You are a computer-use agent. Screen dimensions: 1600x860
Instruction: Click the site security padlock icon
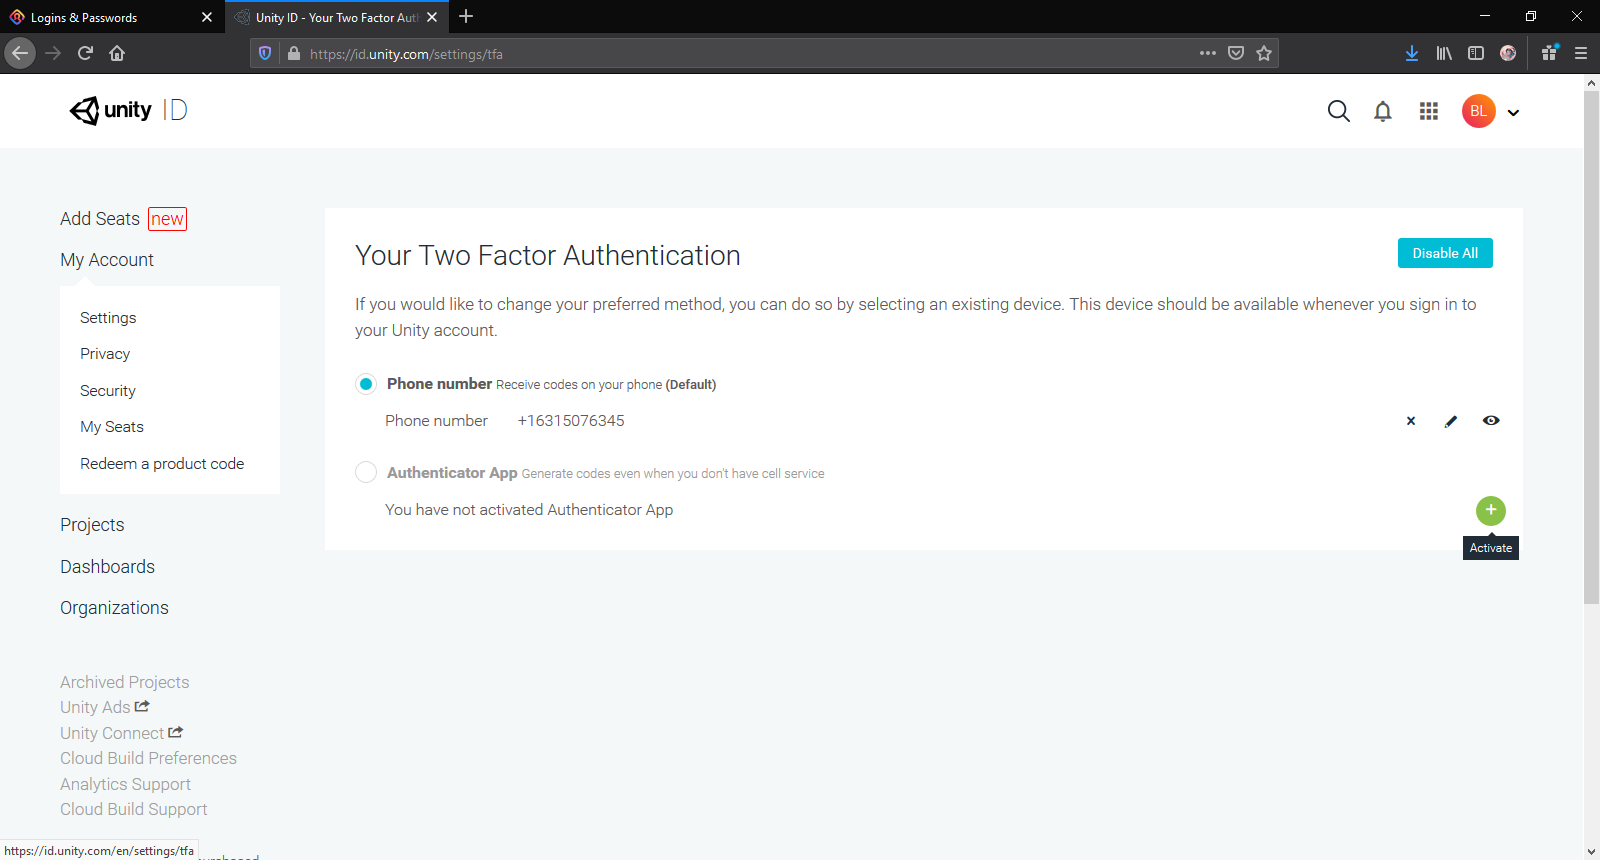coord(294,54)
